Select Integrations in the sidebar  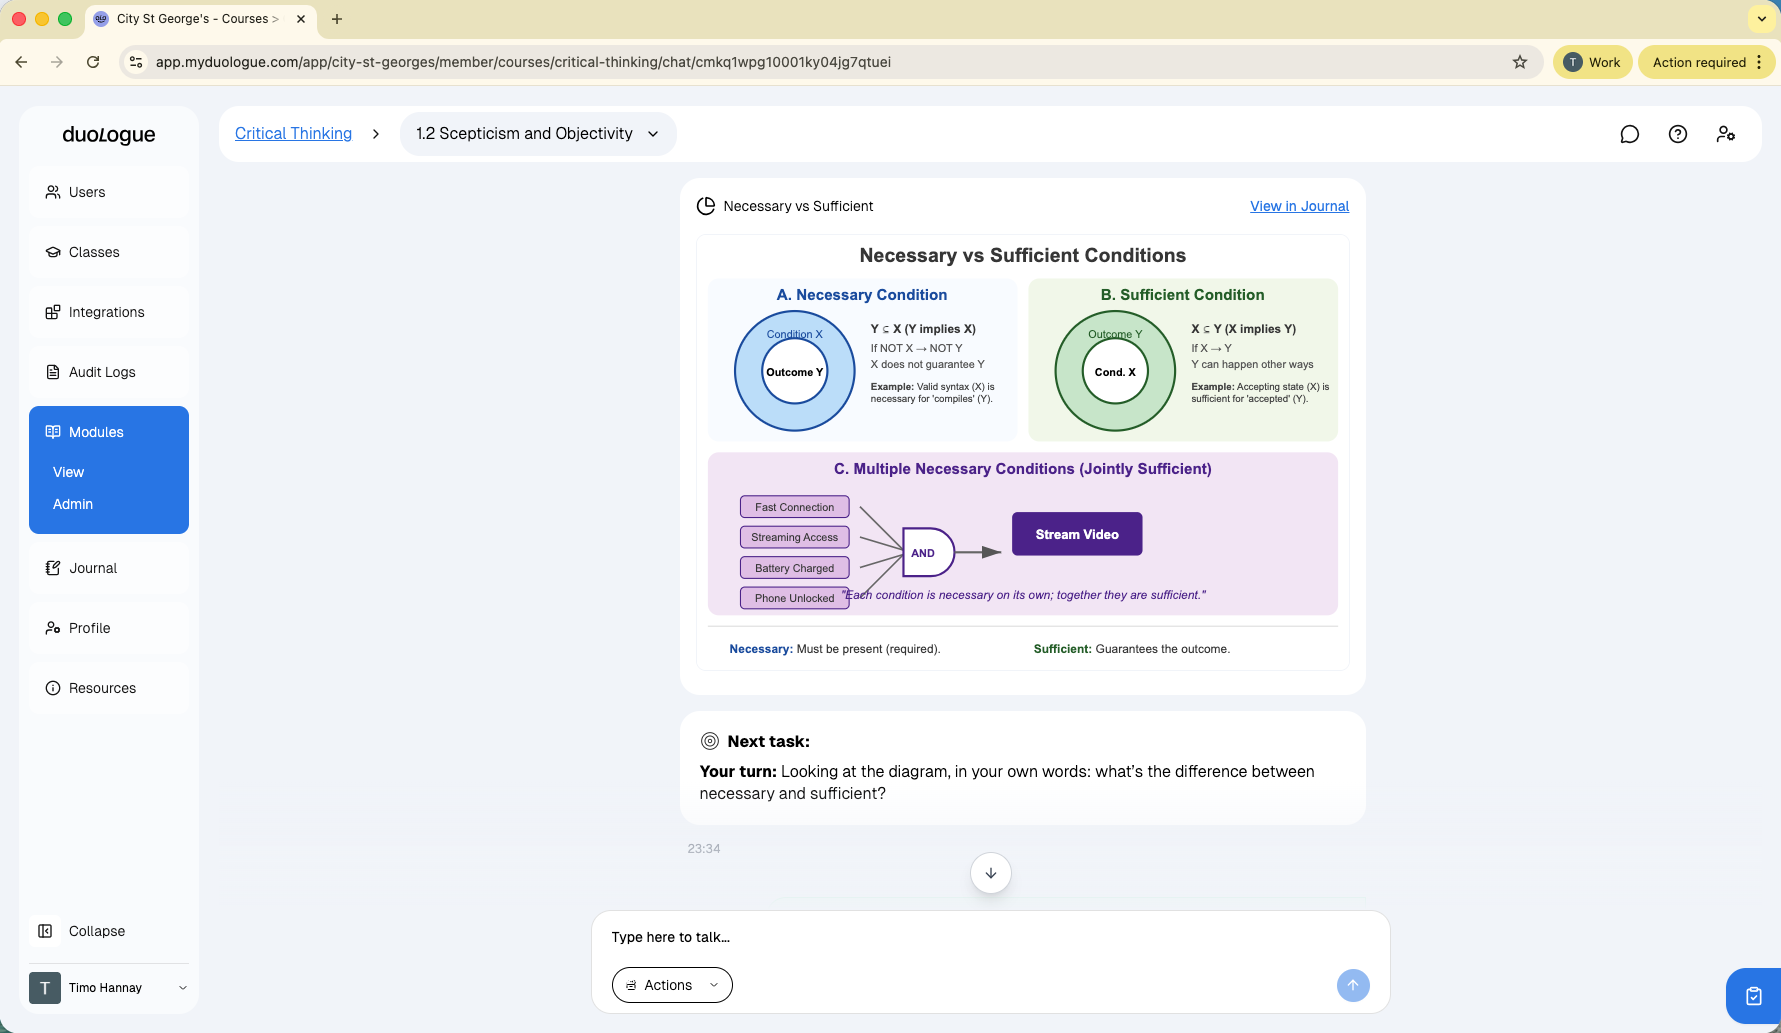coord(109,312)
